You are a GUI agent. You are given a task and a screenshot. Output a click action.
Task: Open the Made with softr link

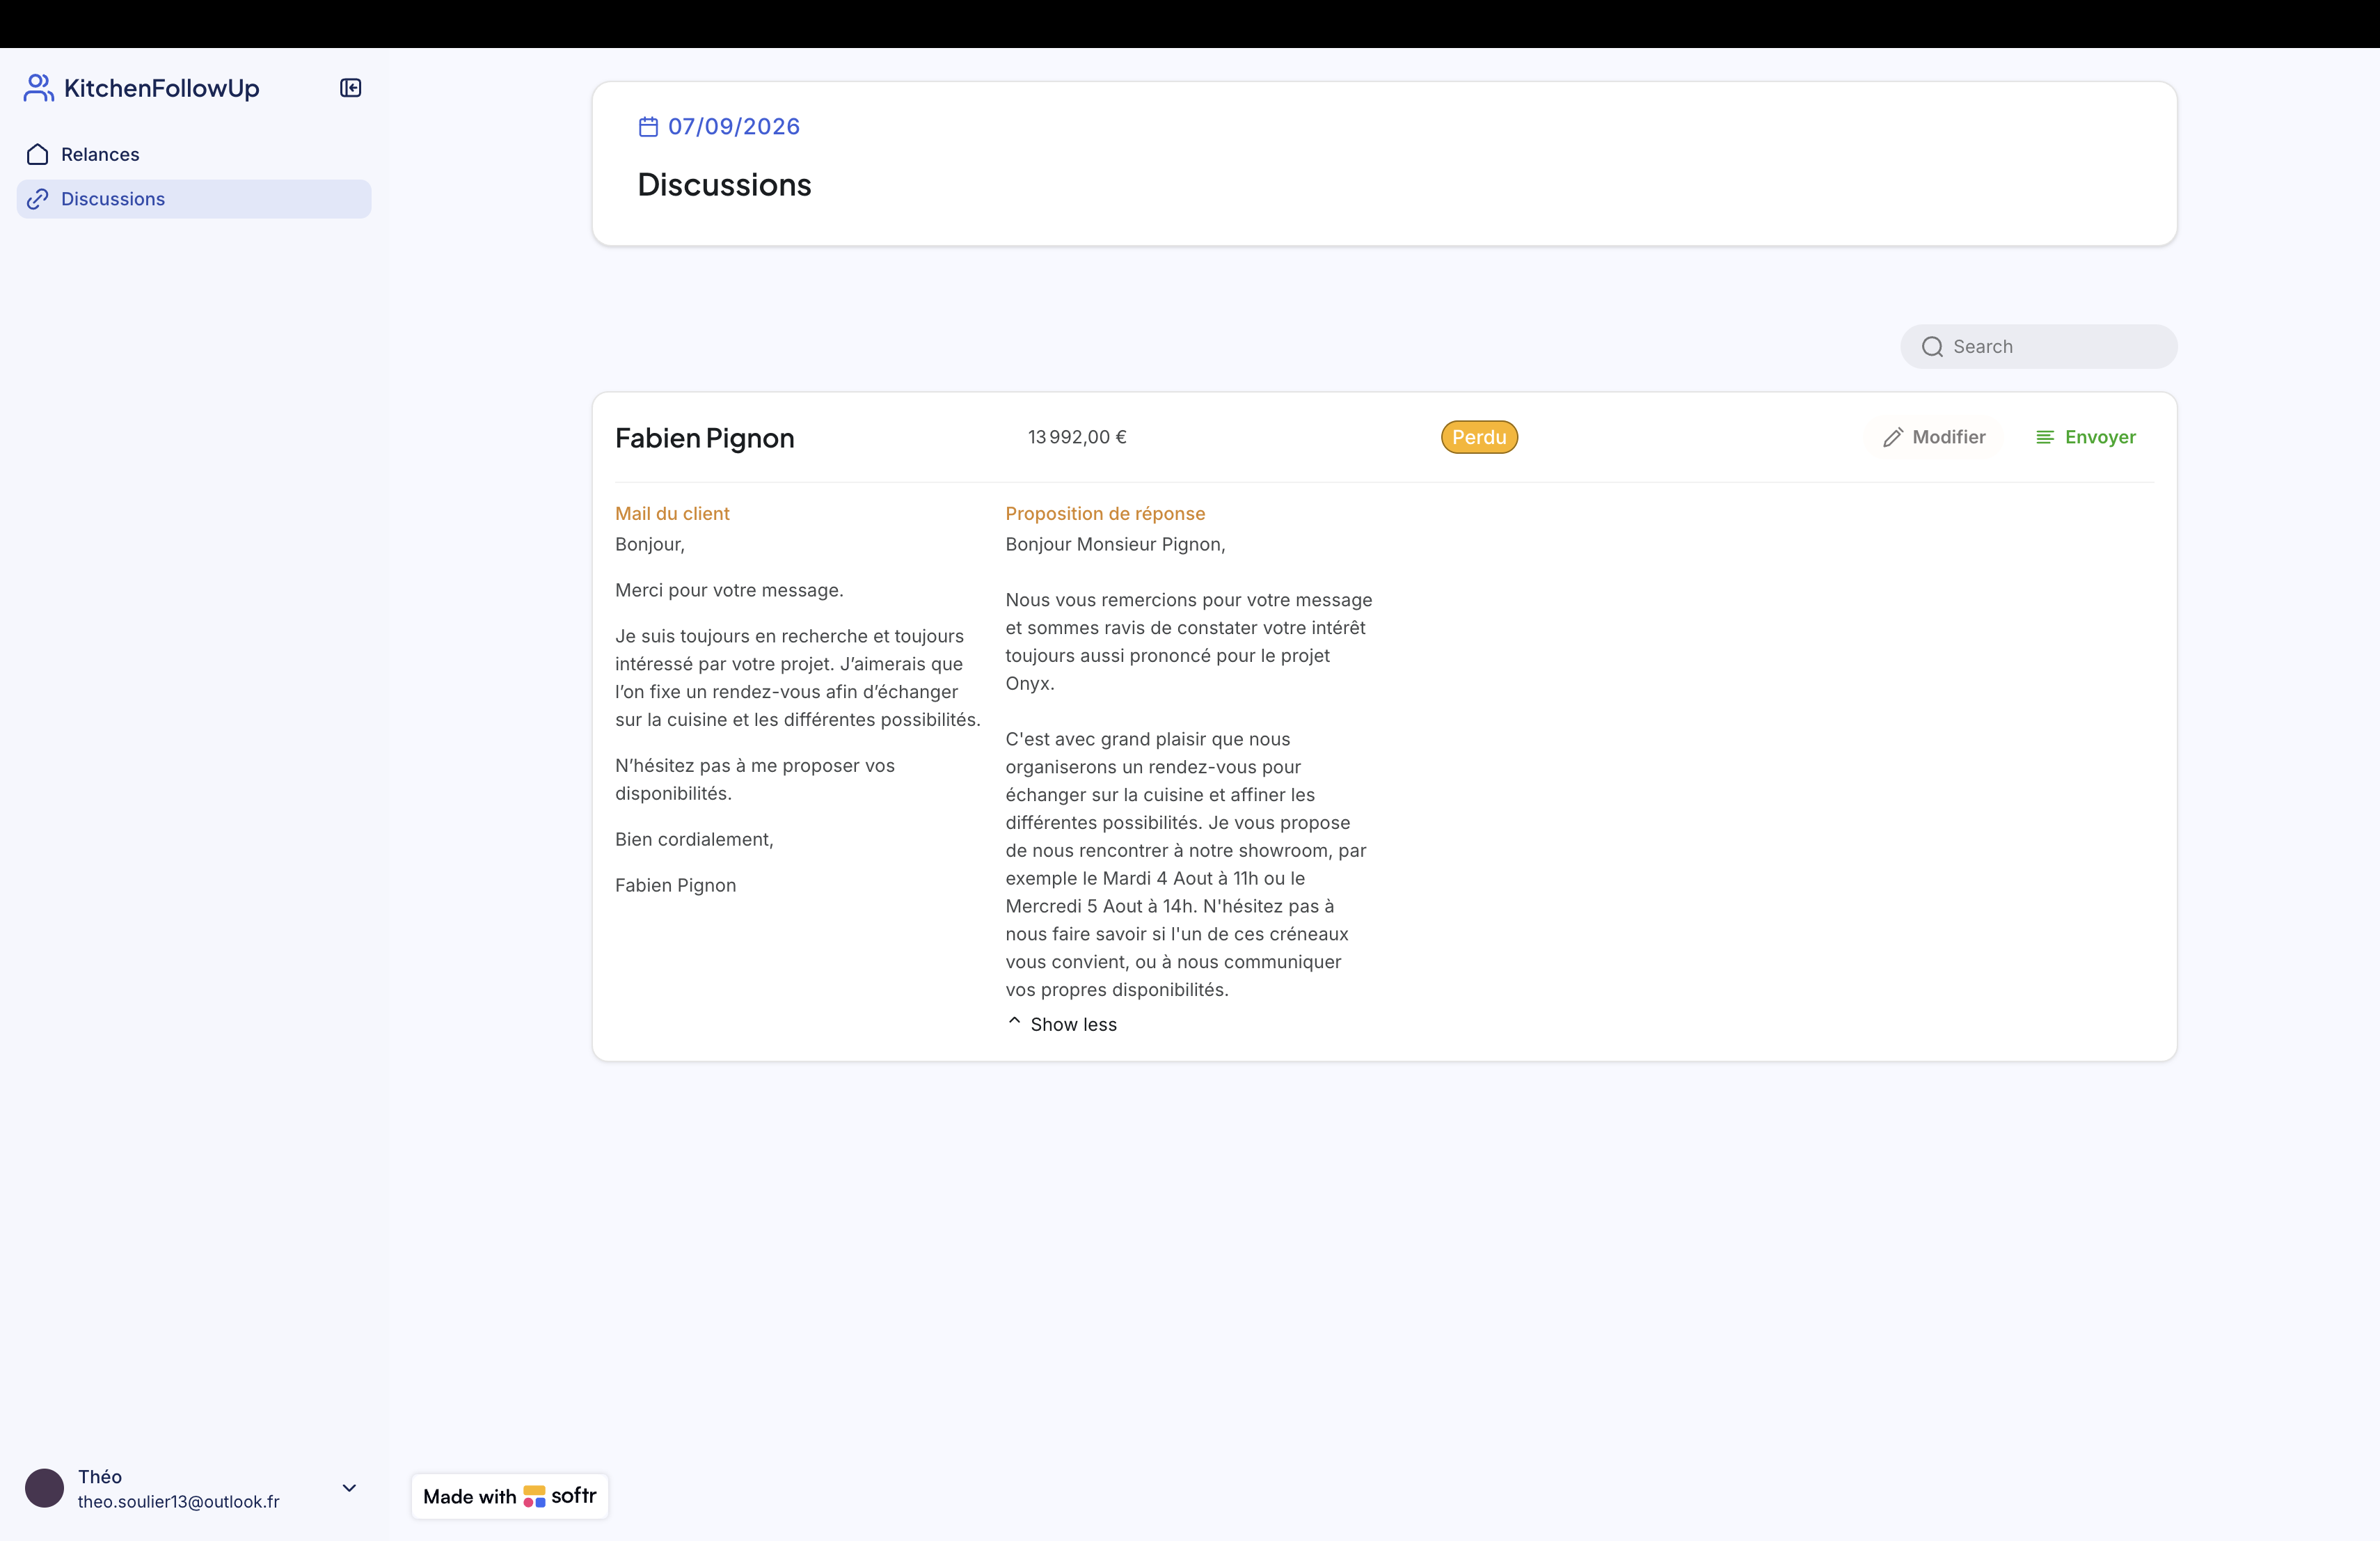pos(510,1496)
